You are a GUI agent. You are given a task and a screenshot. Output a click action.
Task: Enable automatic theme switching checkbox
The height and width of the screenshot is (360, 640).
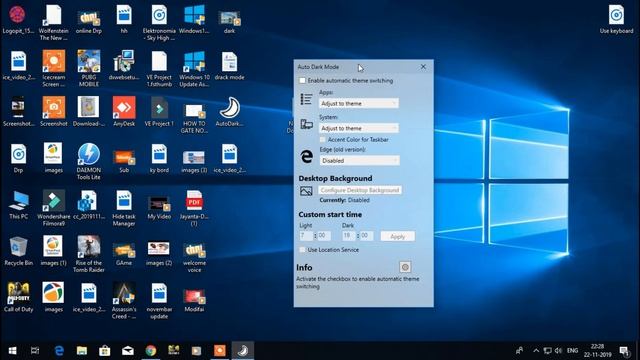click(302, 80)
